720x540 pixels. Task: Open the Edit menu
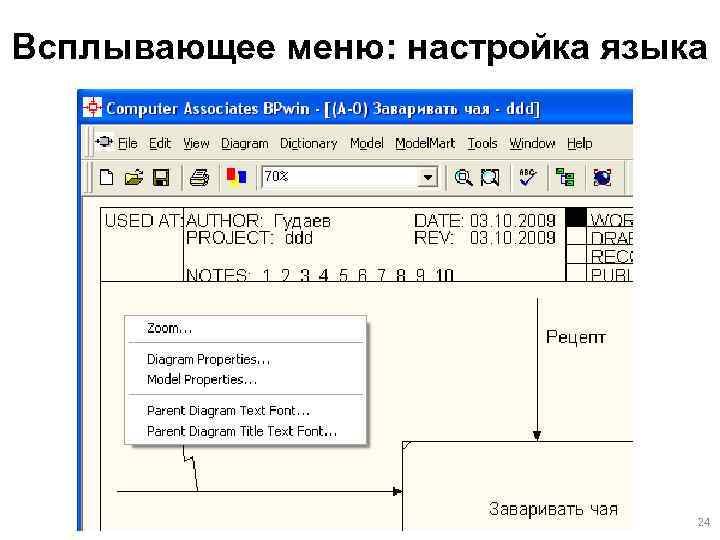(x=160, y=143)
